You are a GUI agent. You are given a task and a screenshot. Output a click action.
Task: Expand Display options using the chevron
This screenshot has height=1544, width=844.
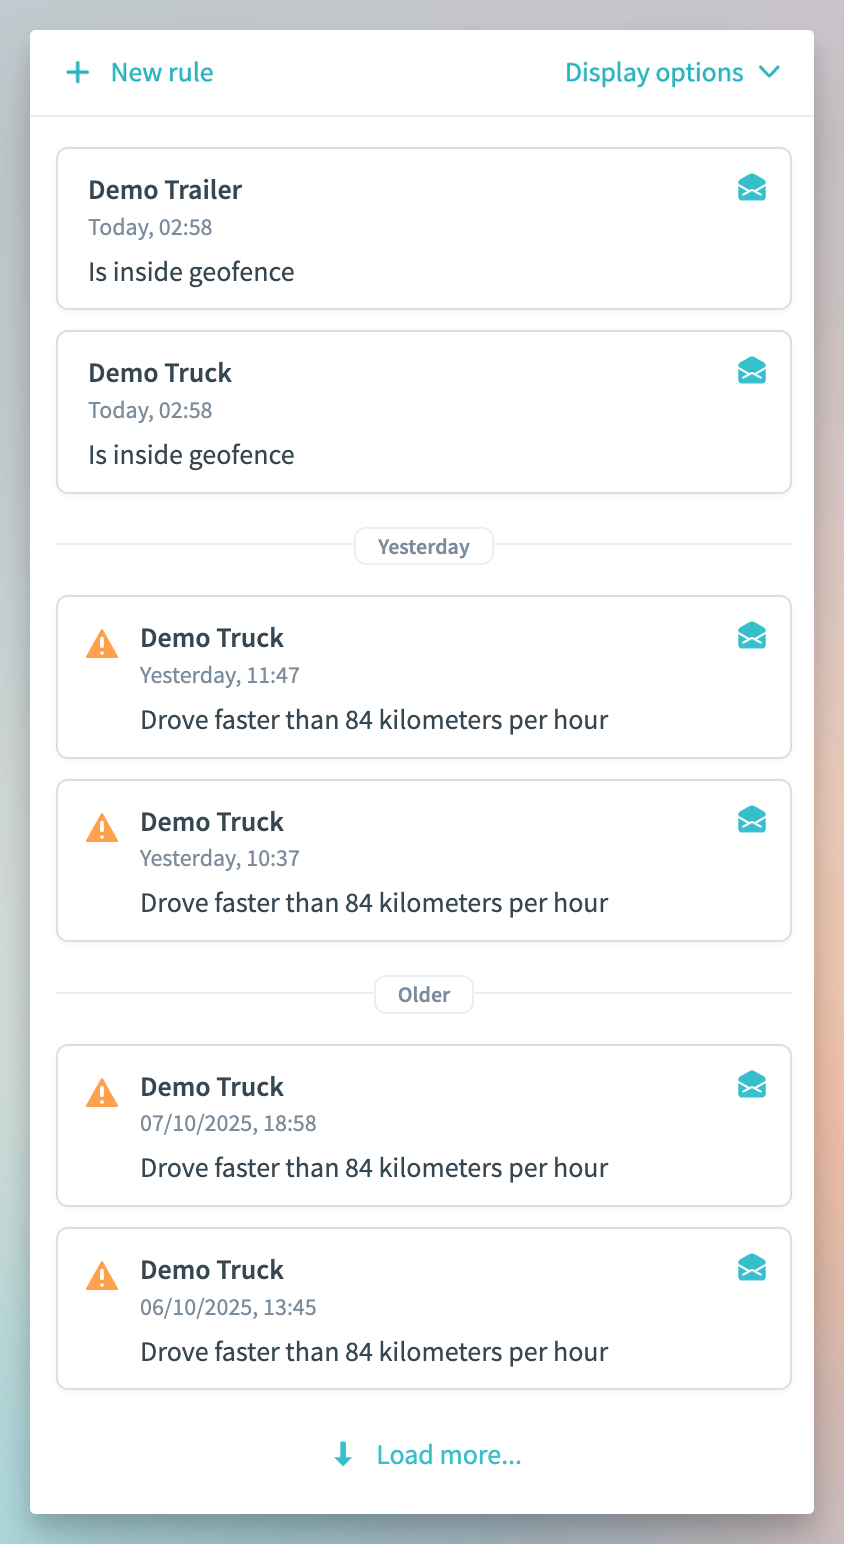pyautogui.click(x=769, y=72)
